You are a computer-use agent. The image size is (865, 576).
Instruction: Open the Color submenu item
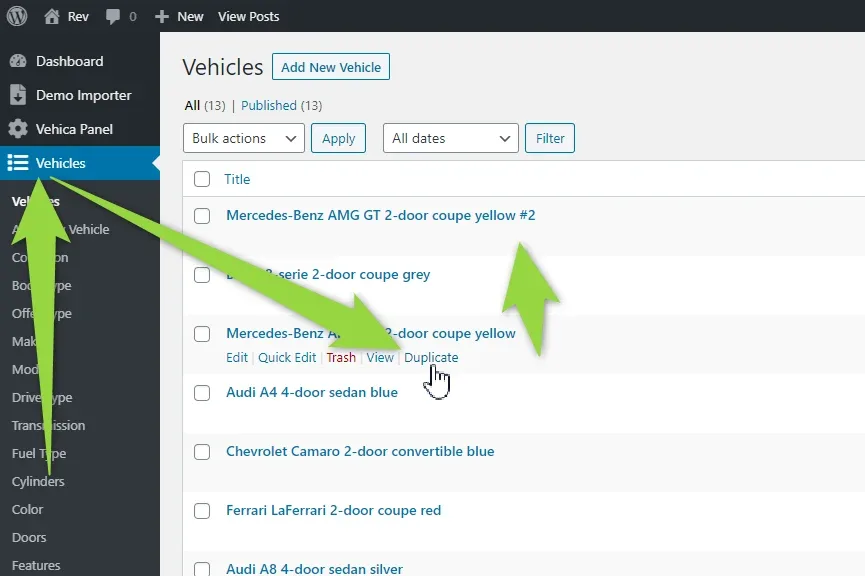(28, 510)
